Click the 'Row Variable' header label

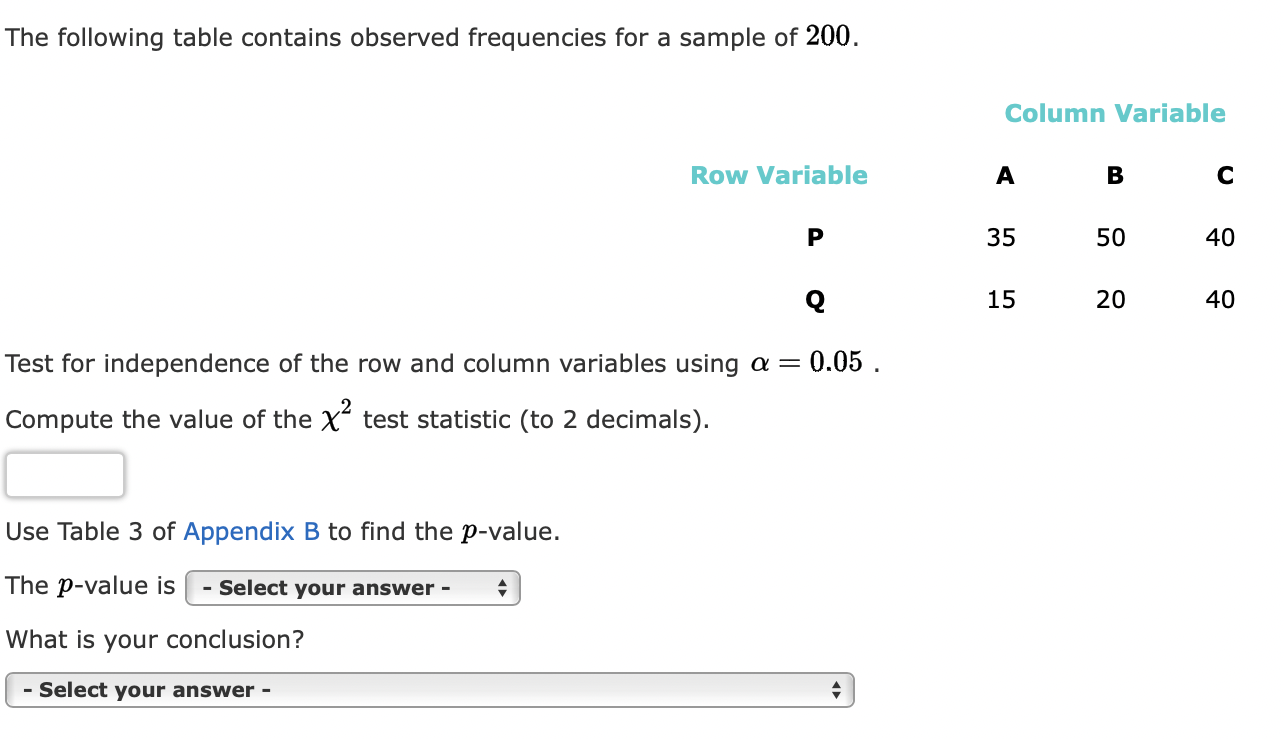pos(779,175)
